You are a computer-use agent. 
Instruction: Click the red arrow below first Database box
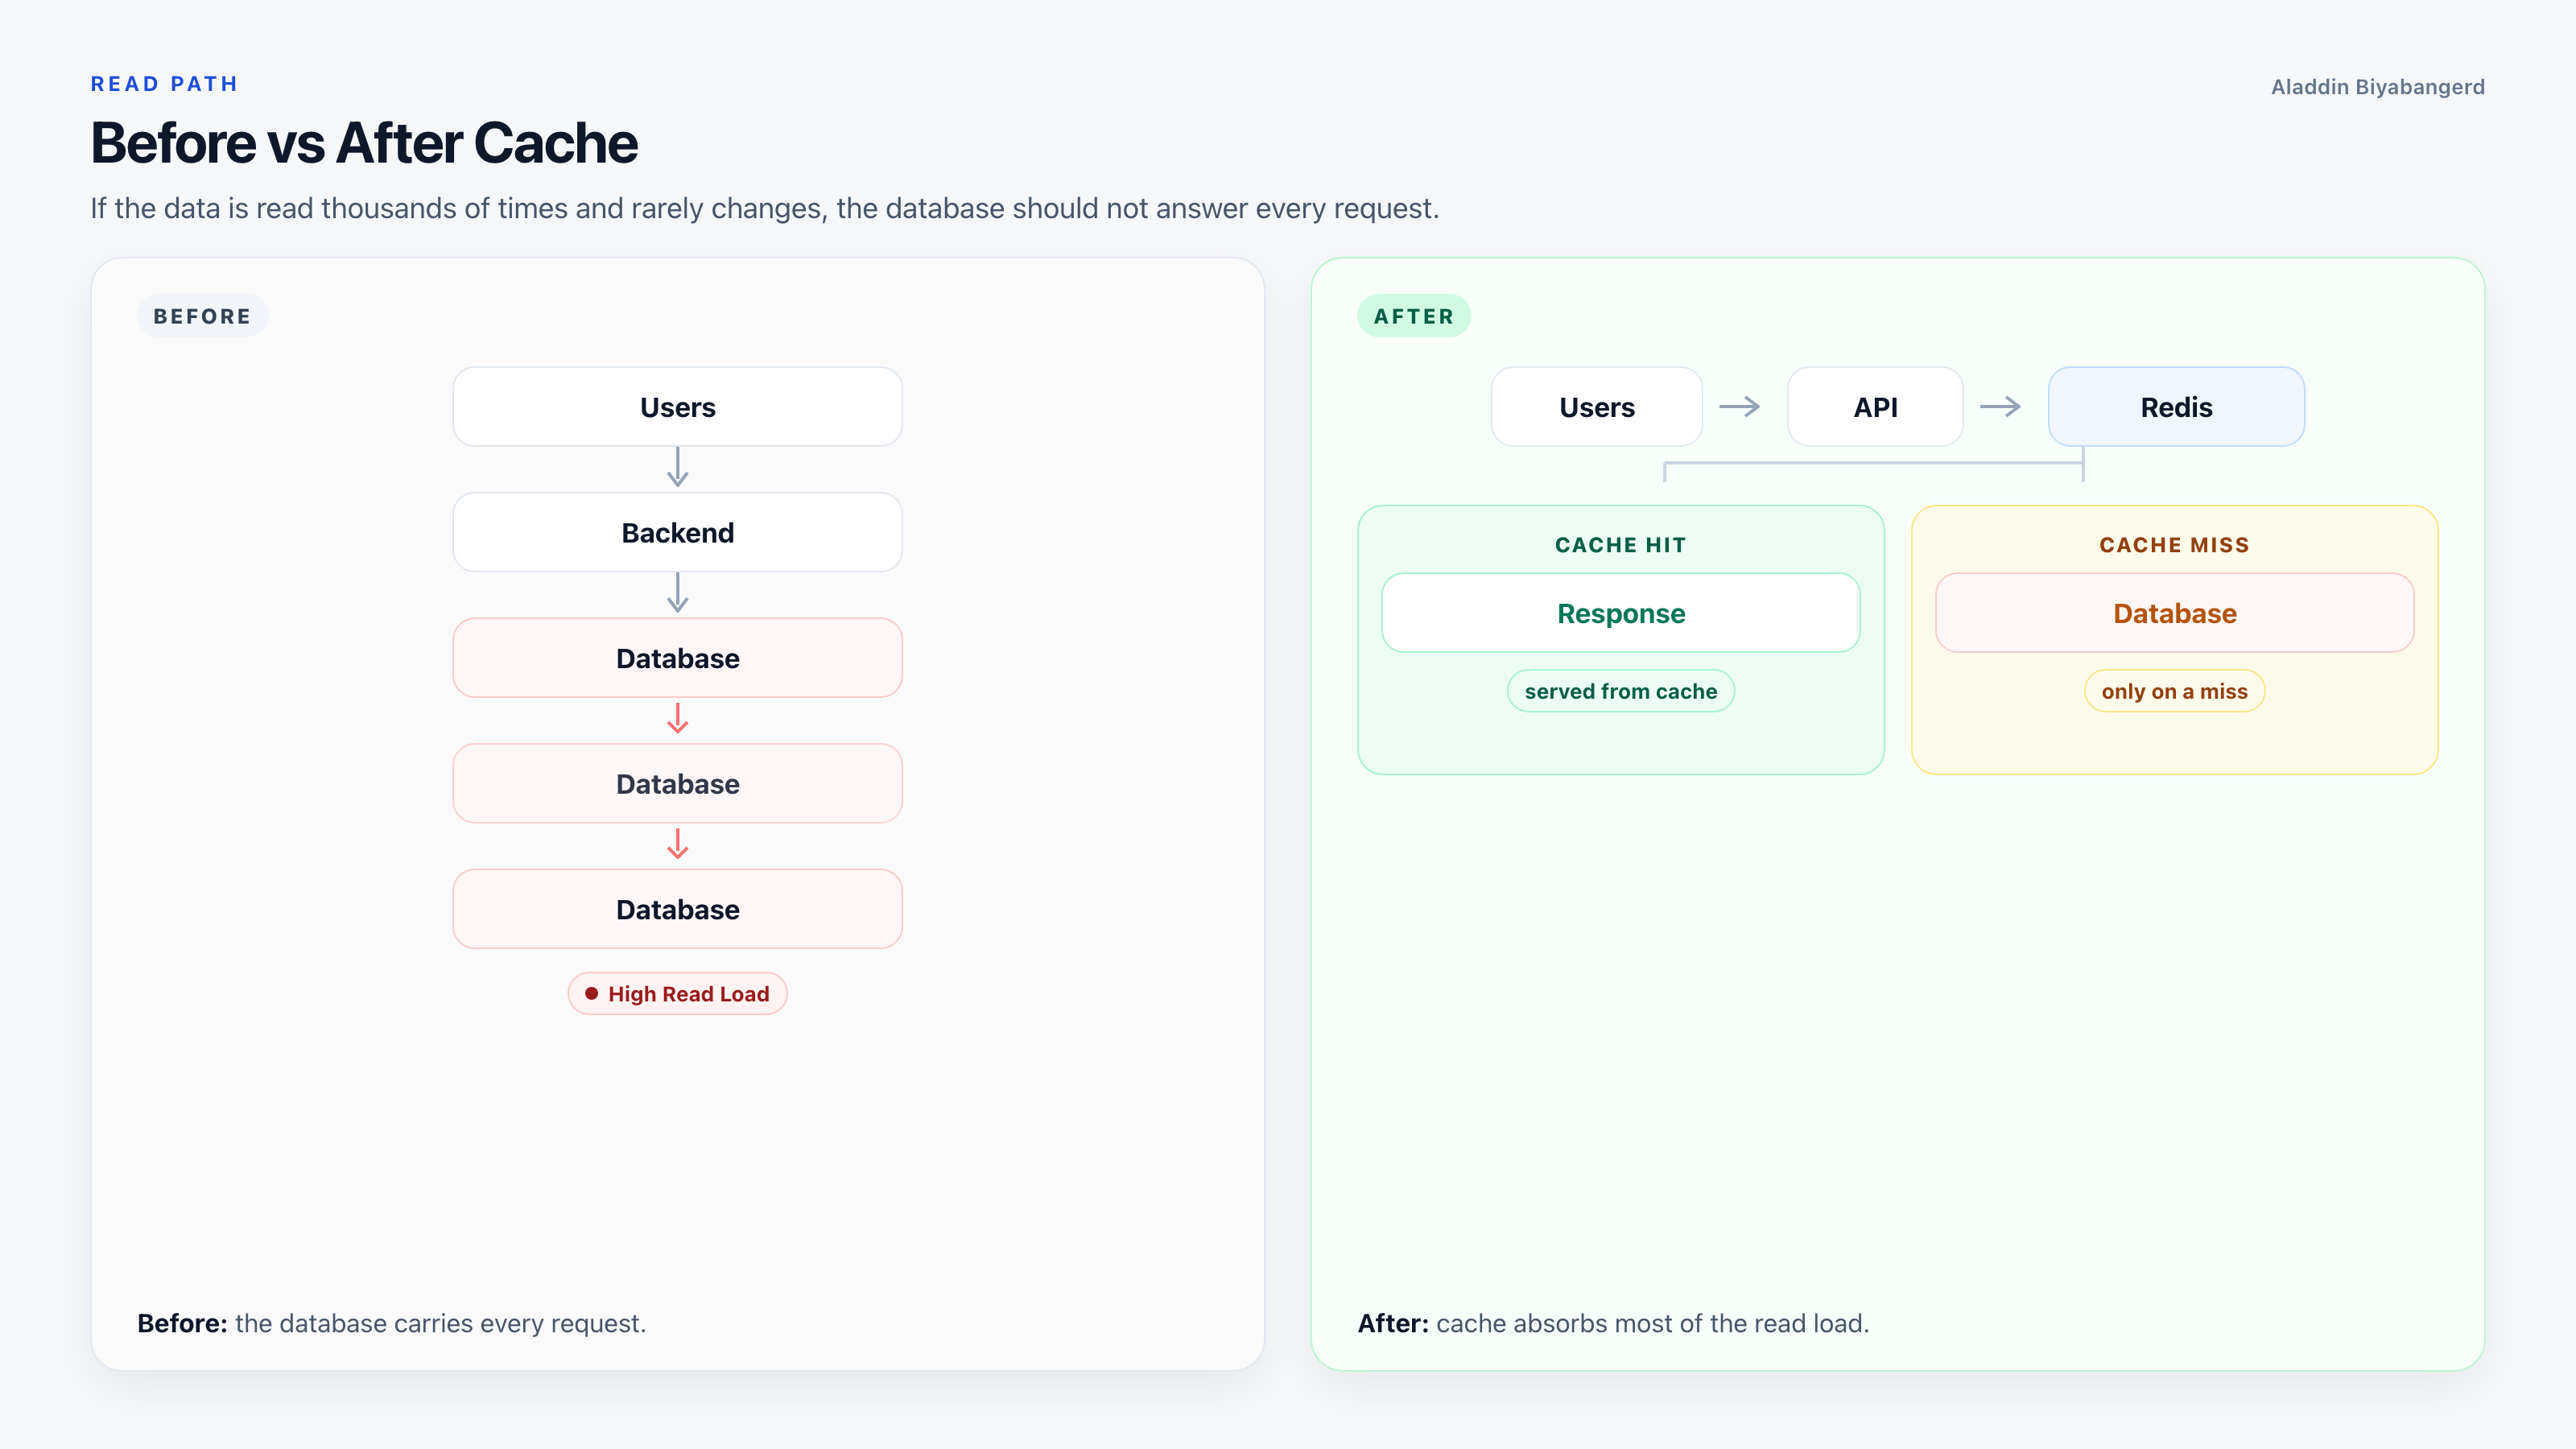(x=678, y=718)
